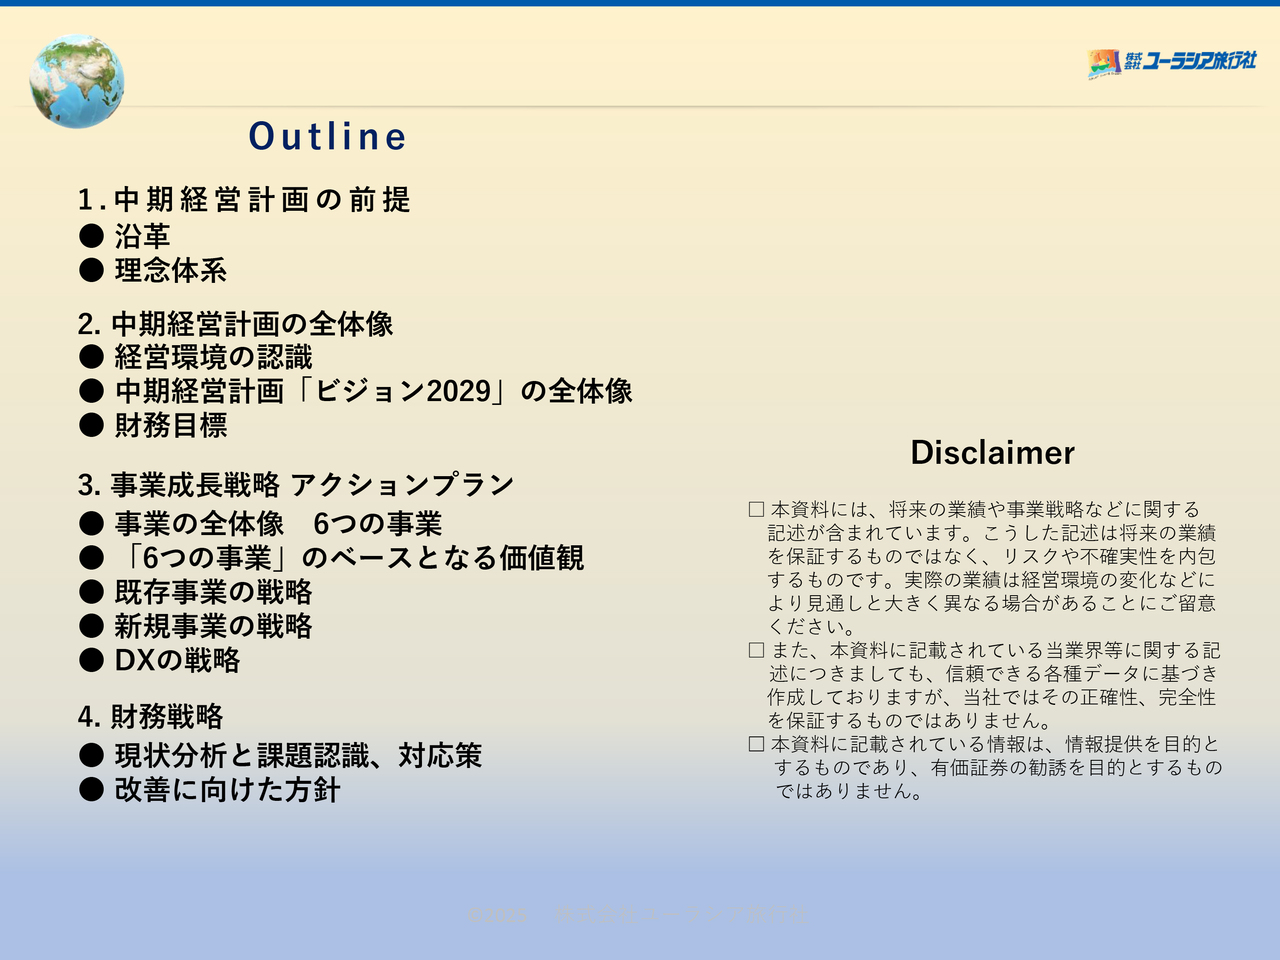The width and height of the screenshot is (1280, 960).
Task: Click the bullet dot beside 既存事業の戦略
Action: click(91, 592)
